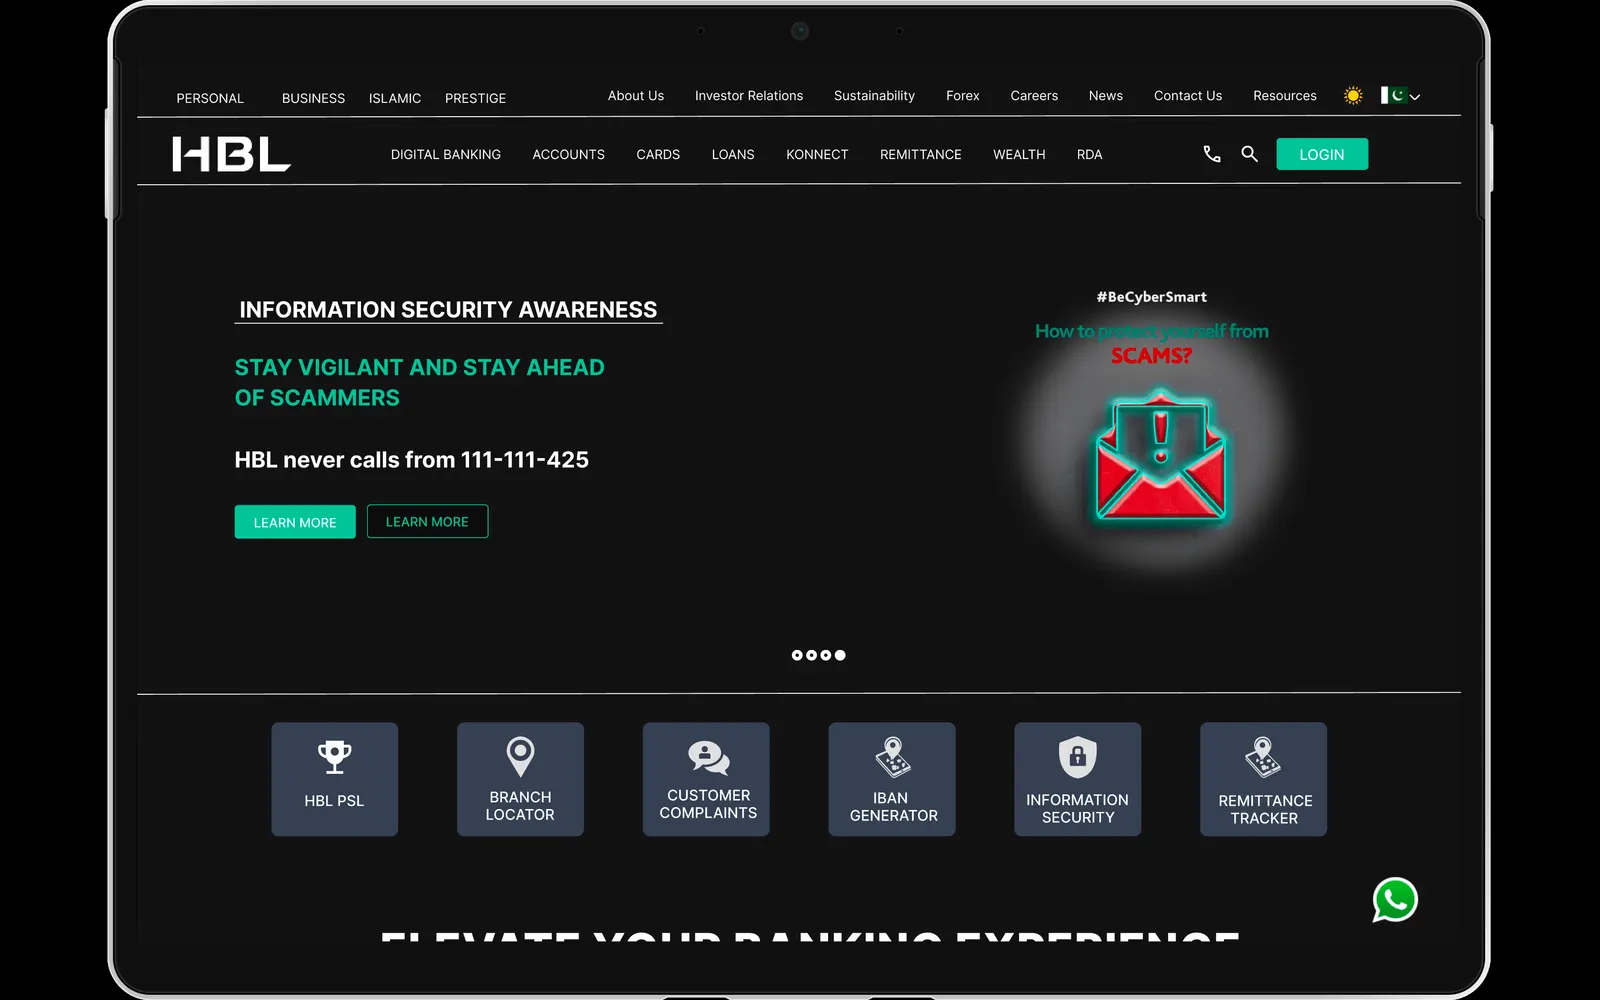Toggle the sun light-mode icon

(x=1353, y=96)
